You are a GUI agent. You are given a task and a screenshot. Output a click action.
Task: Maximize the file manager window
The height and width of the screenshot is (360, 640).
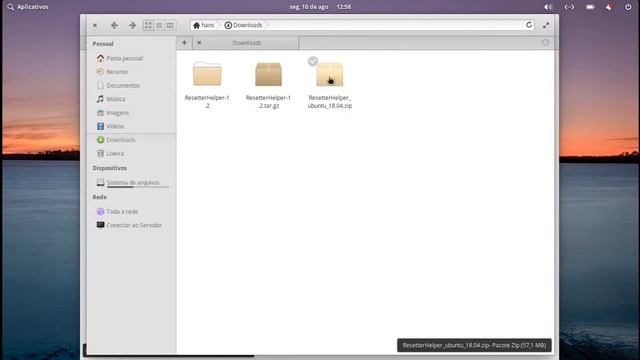[546, 25]
